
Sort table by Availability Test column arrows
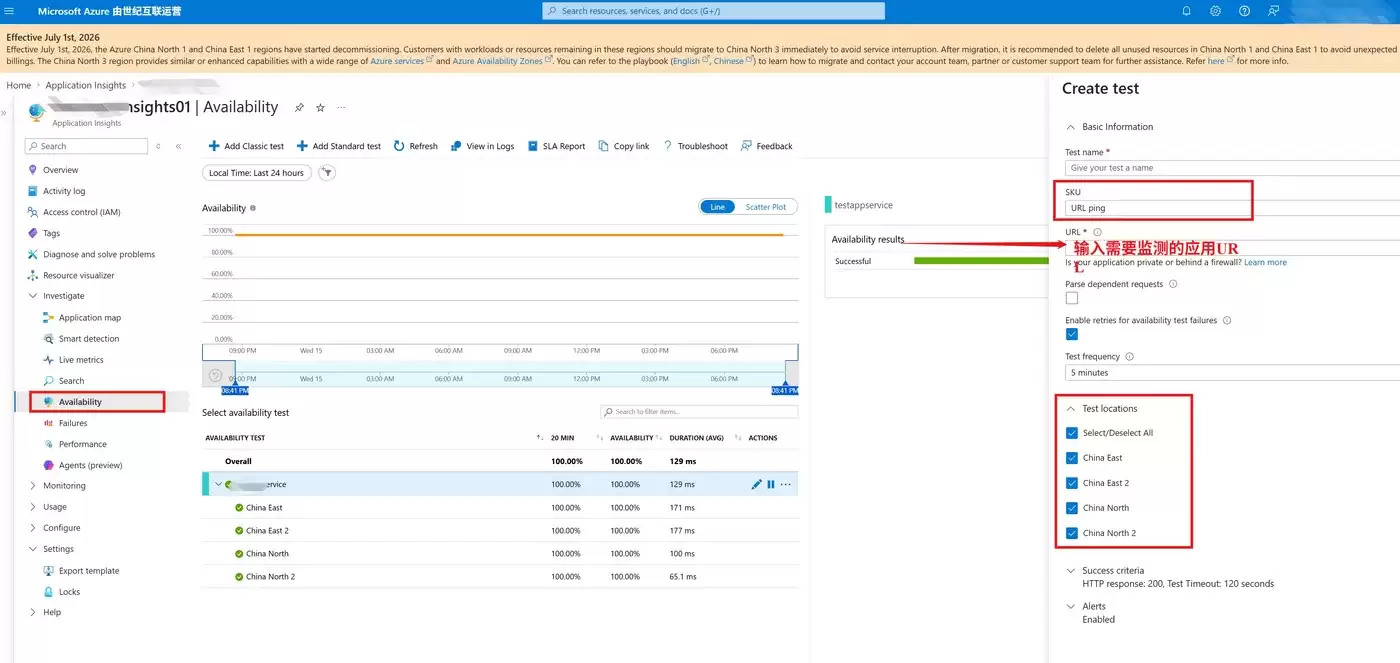coord(540,438)
